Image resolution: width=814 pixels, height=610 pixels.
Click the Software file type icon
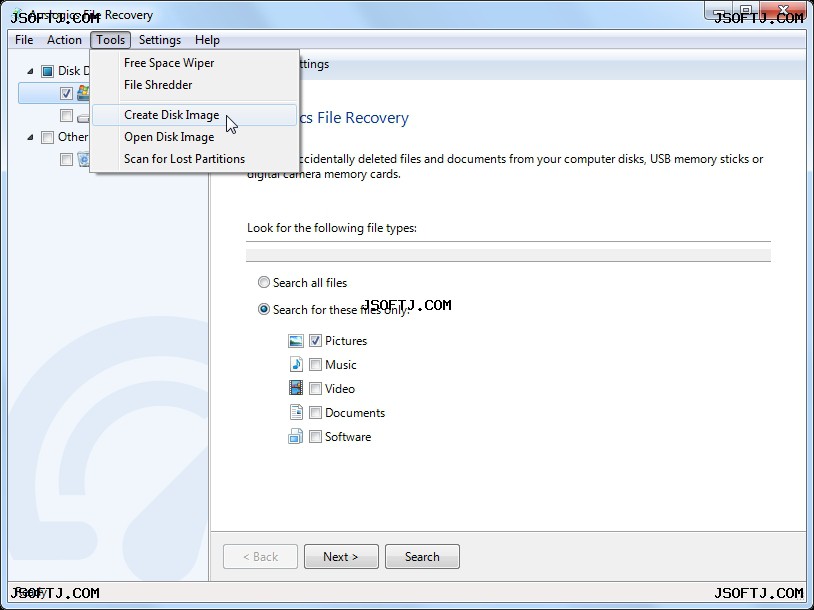[296, 437]
